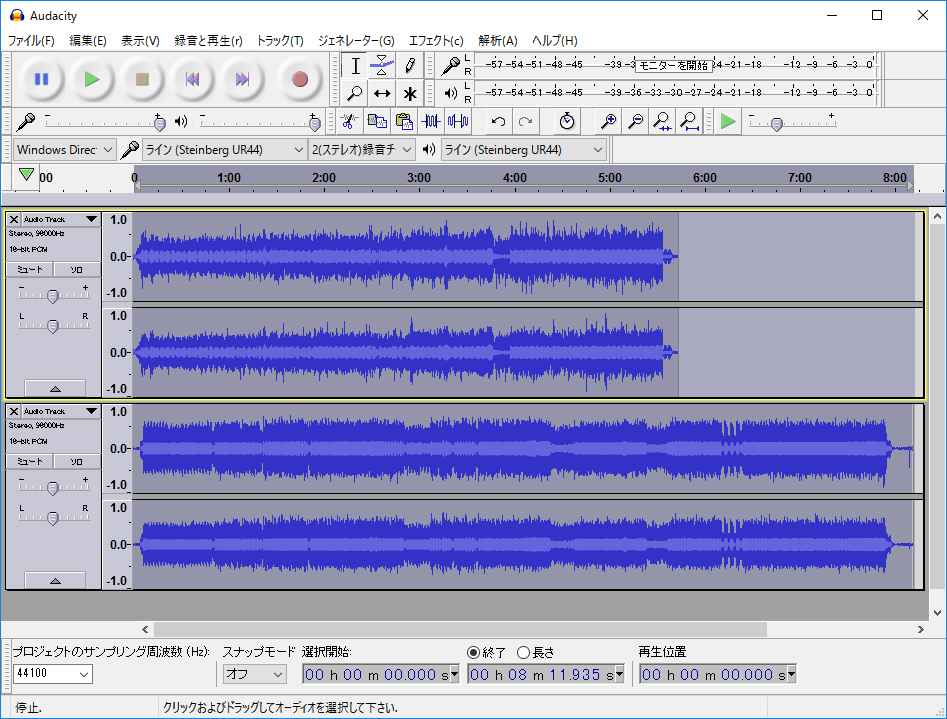Click the playback meter speaker icon
The image size is (947, 719).
(451, 93)
